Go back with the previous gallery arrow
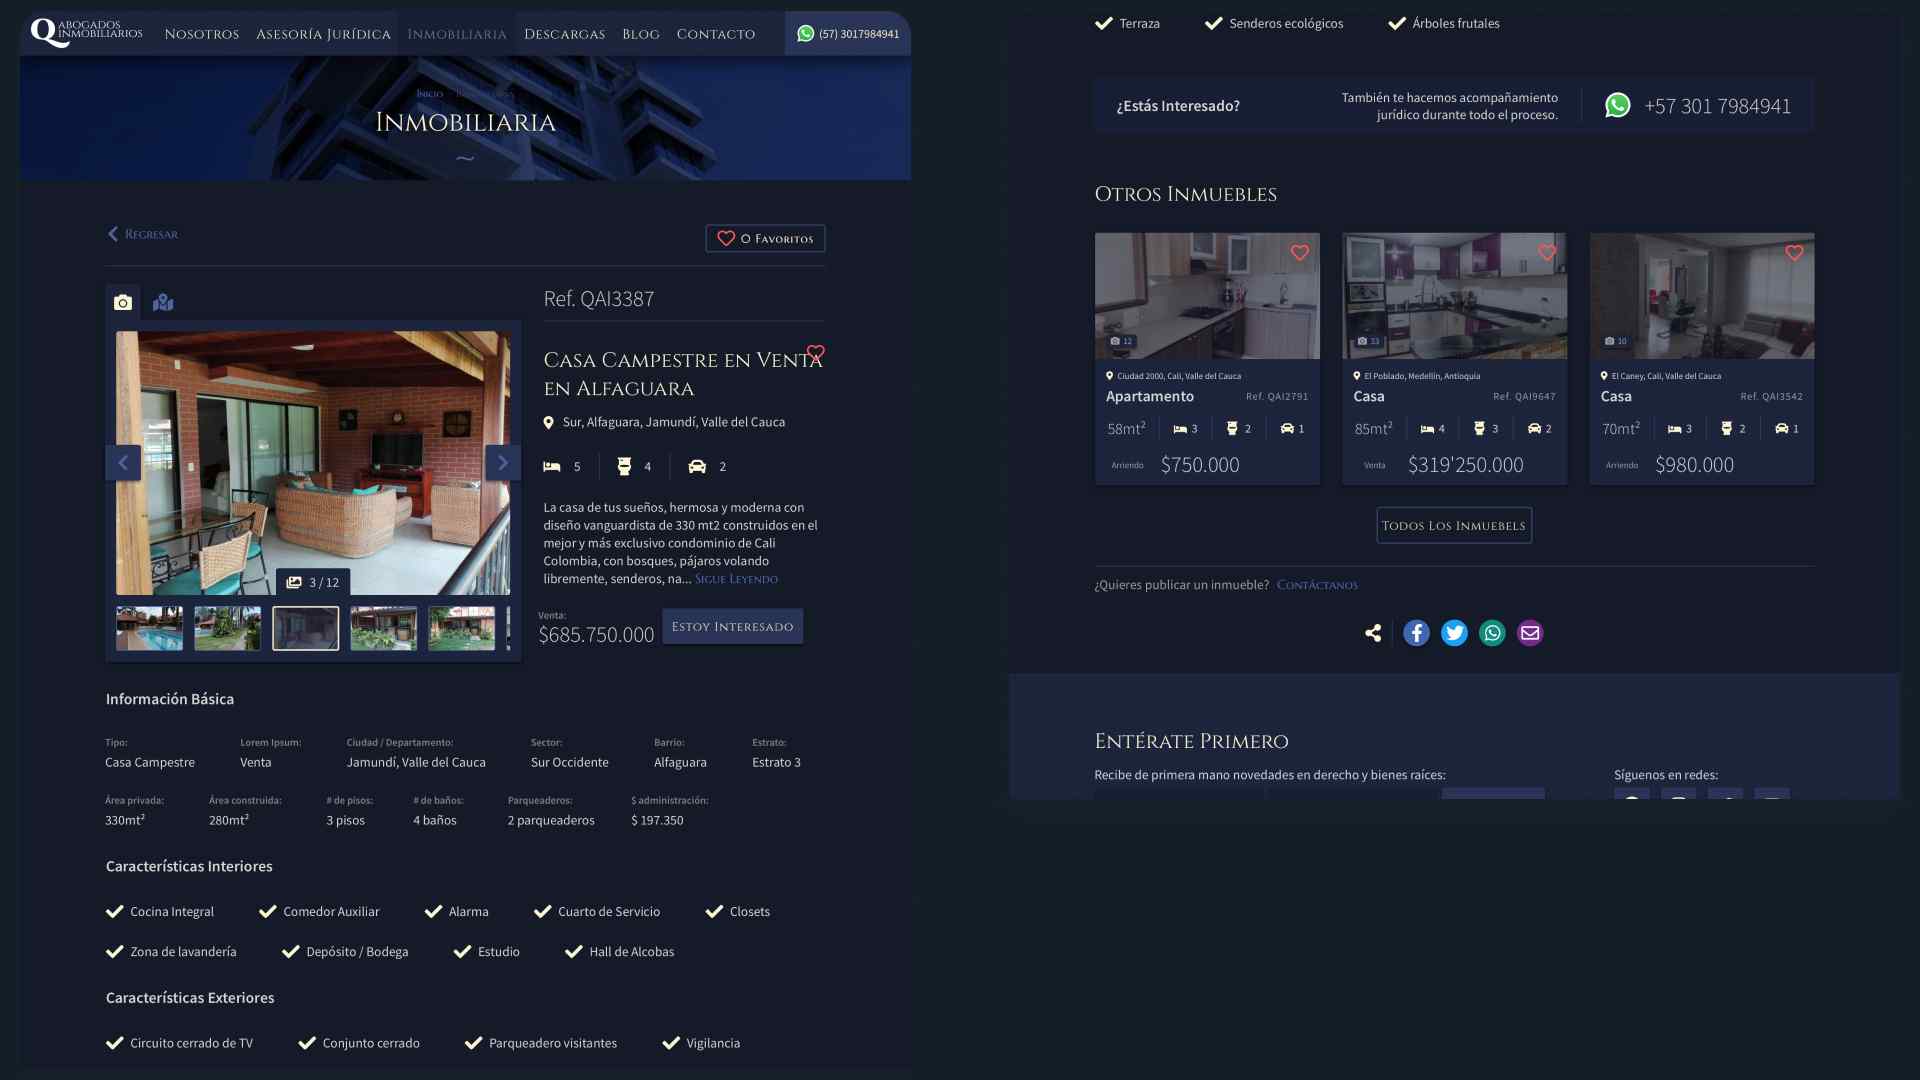 123,462
